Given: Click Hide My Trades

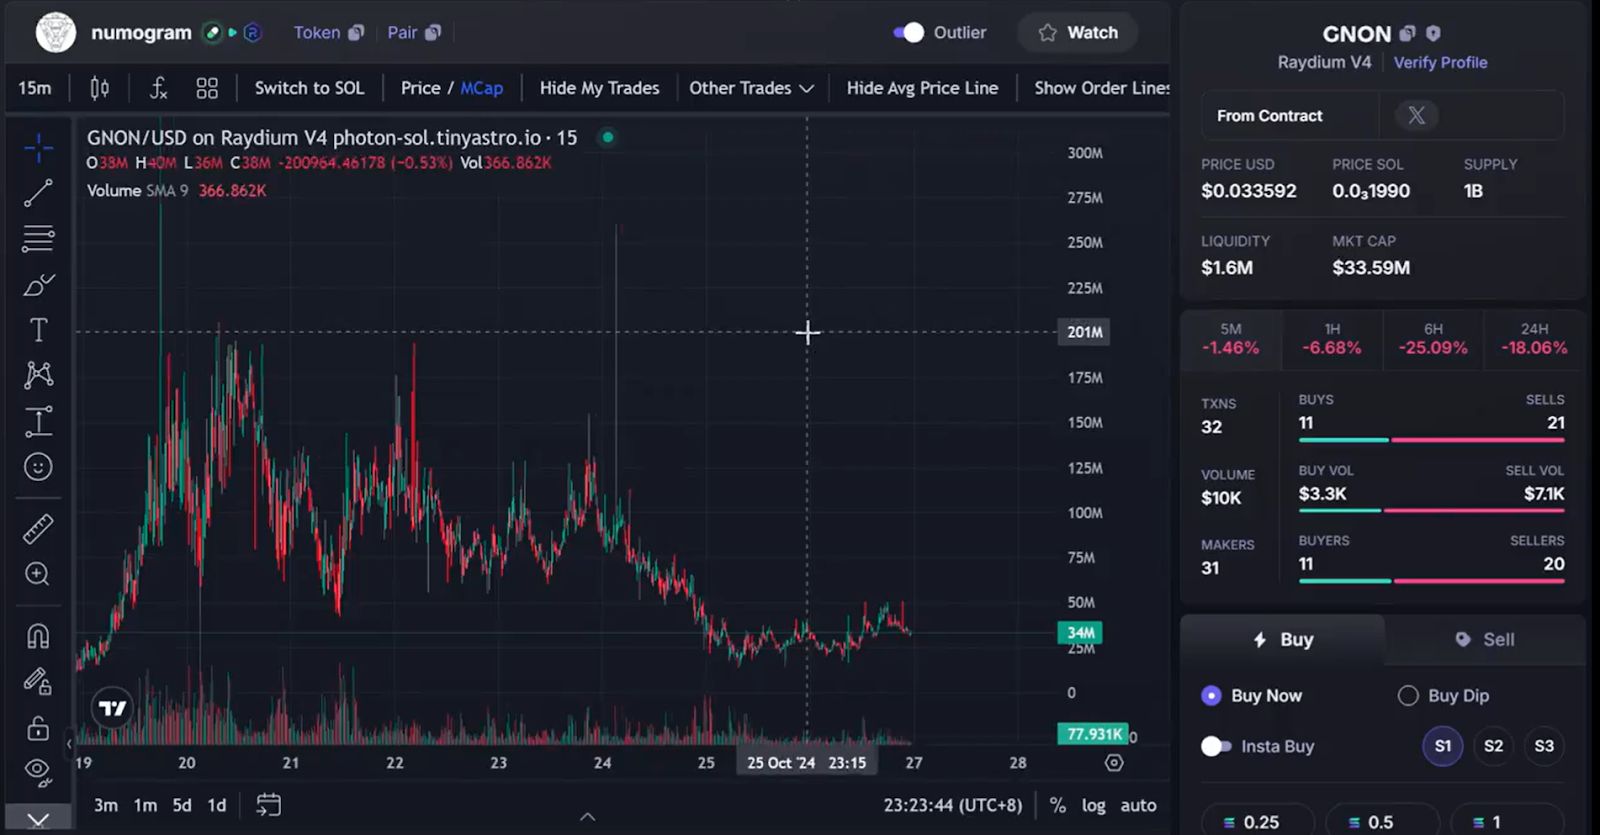Looking at the screenshot, I should point(600,88).
